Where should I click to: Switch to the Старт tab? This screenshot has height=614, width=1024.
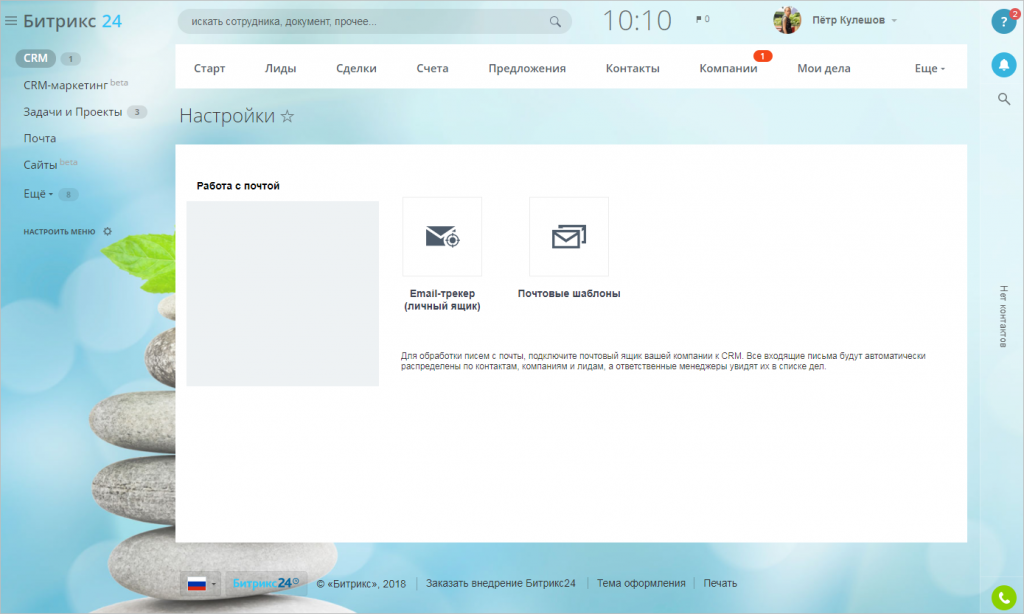pyautogui.click(x=209, y=68)
